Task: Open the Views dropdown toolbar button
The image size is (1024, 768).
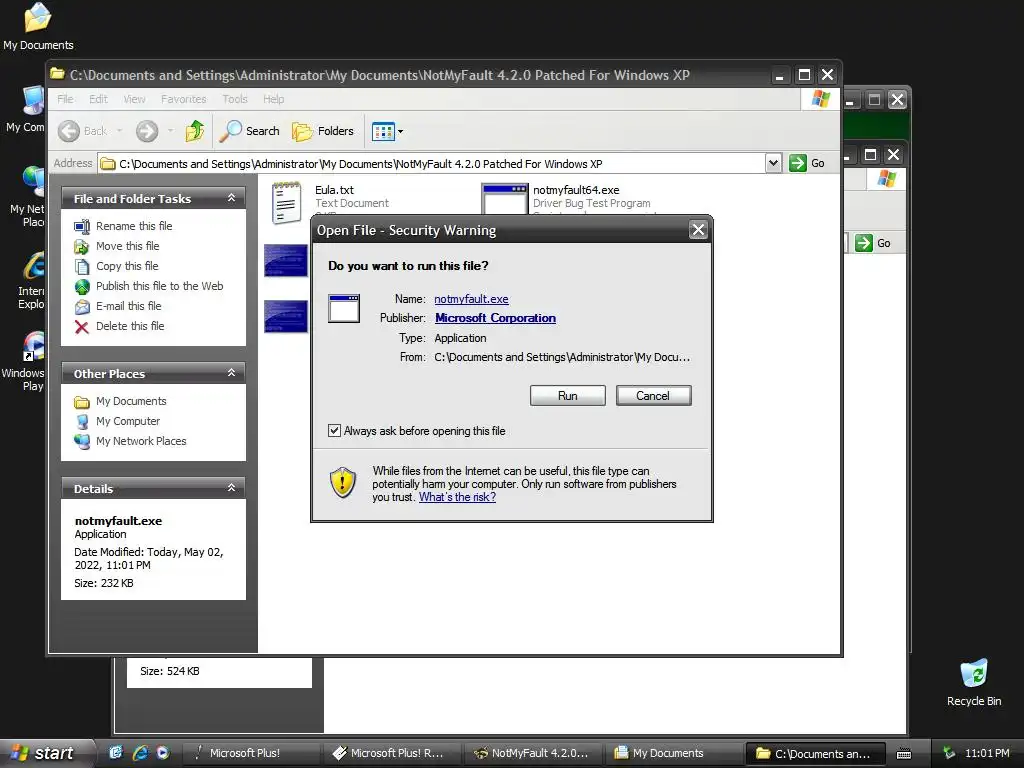Action: click(387, 131)
